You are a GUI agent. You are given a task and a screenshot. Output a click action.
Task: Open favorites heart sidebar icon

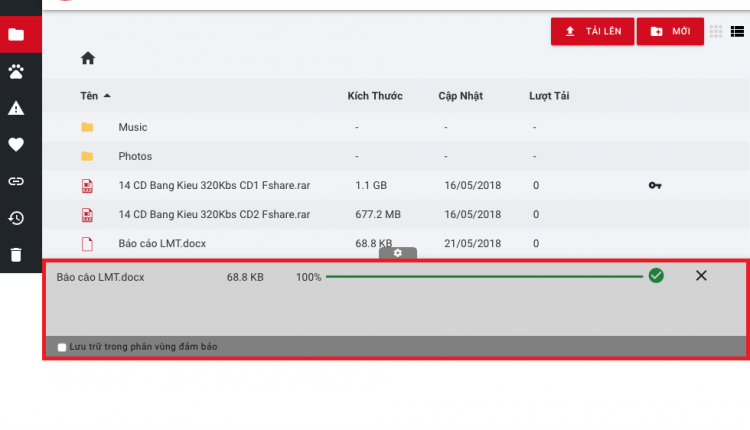pyautogui.click(x=16, y=144)
